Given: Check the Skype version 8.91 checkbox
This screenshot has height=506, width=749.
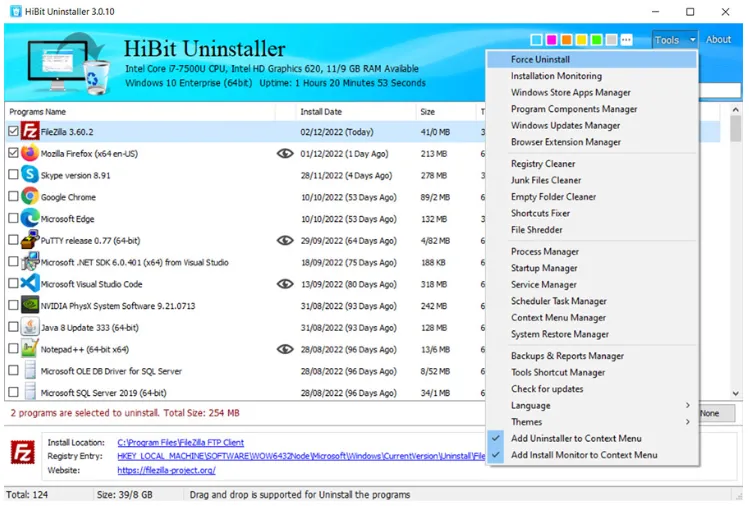Looking at the screenshot, I should click(x=13, y=175).
